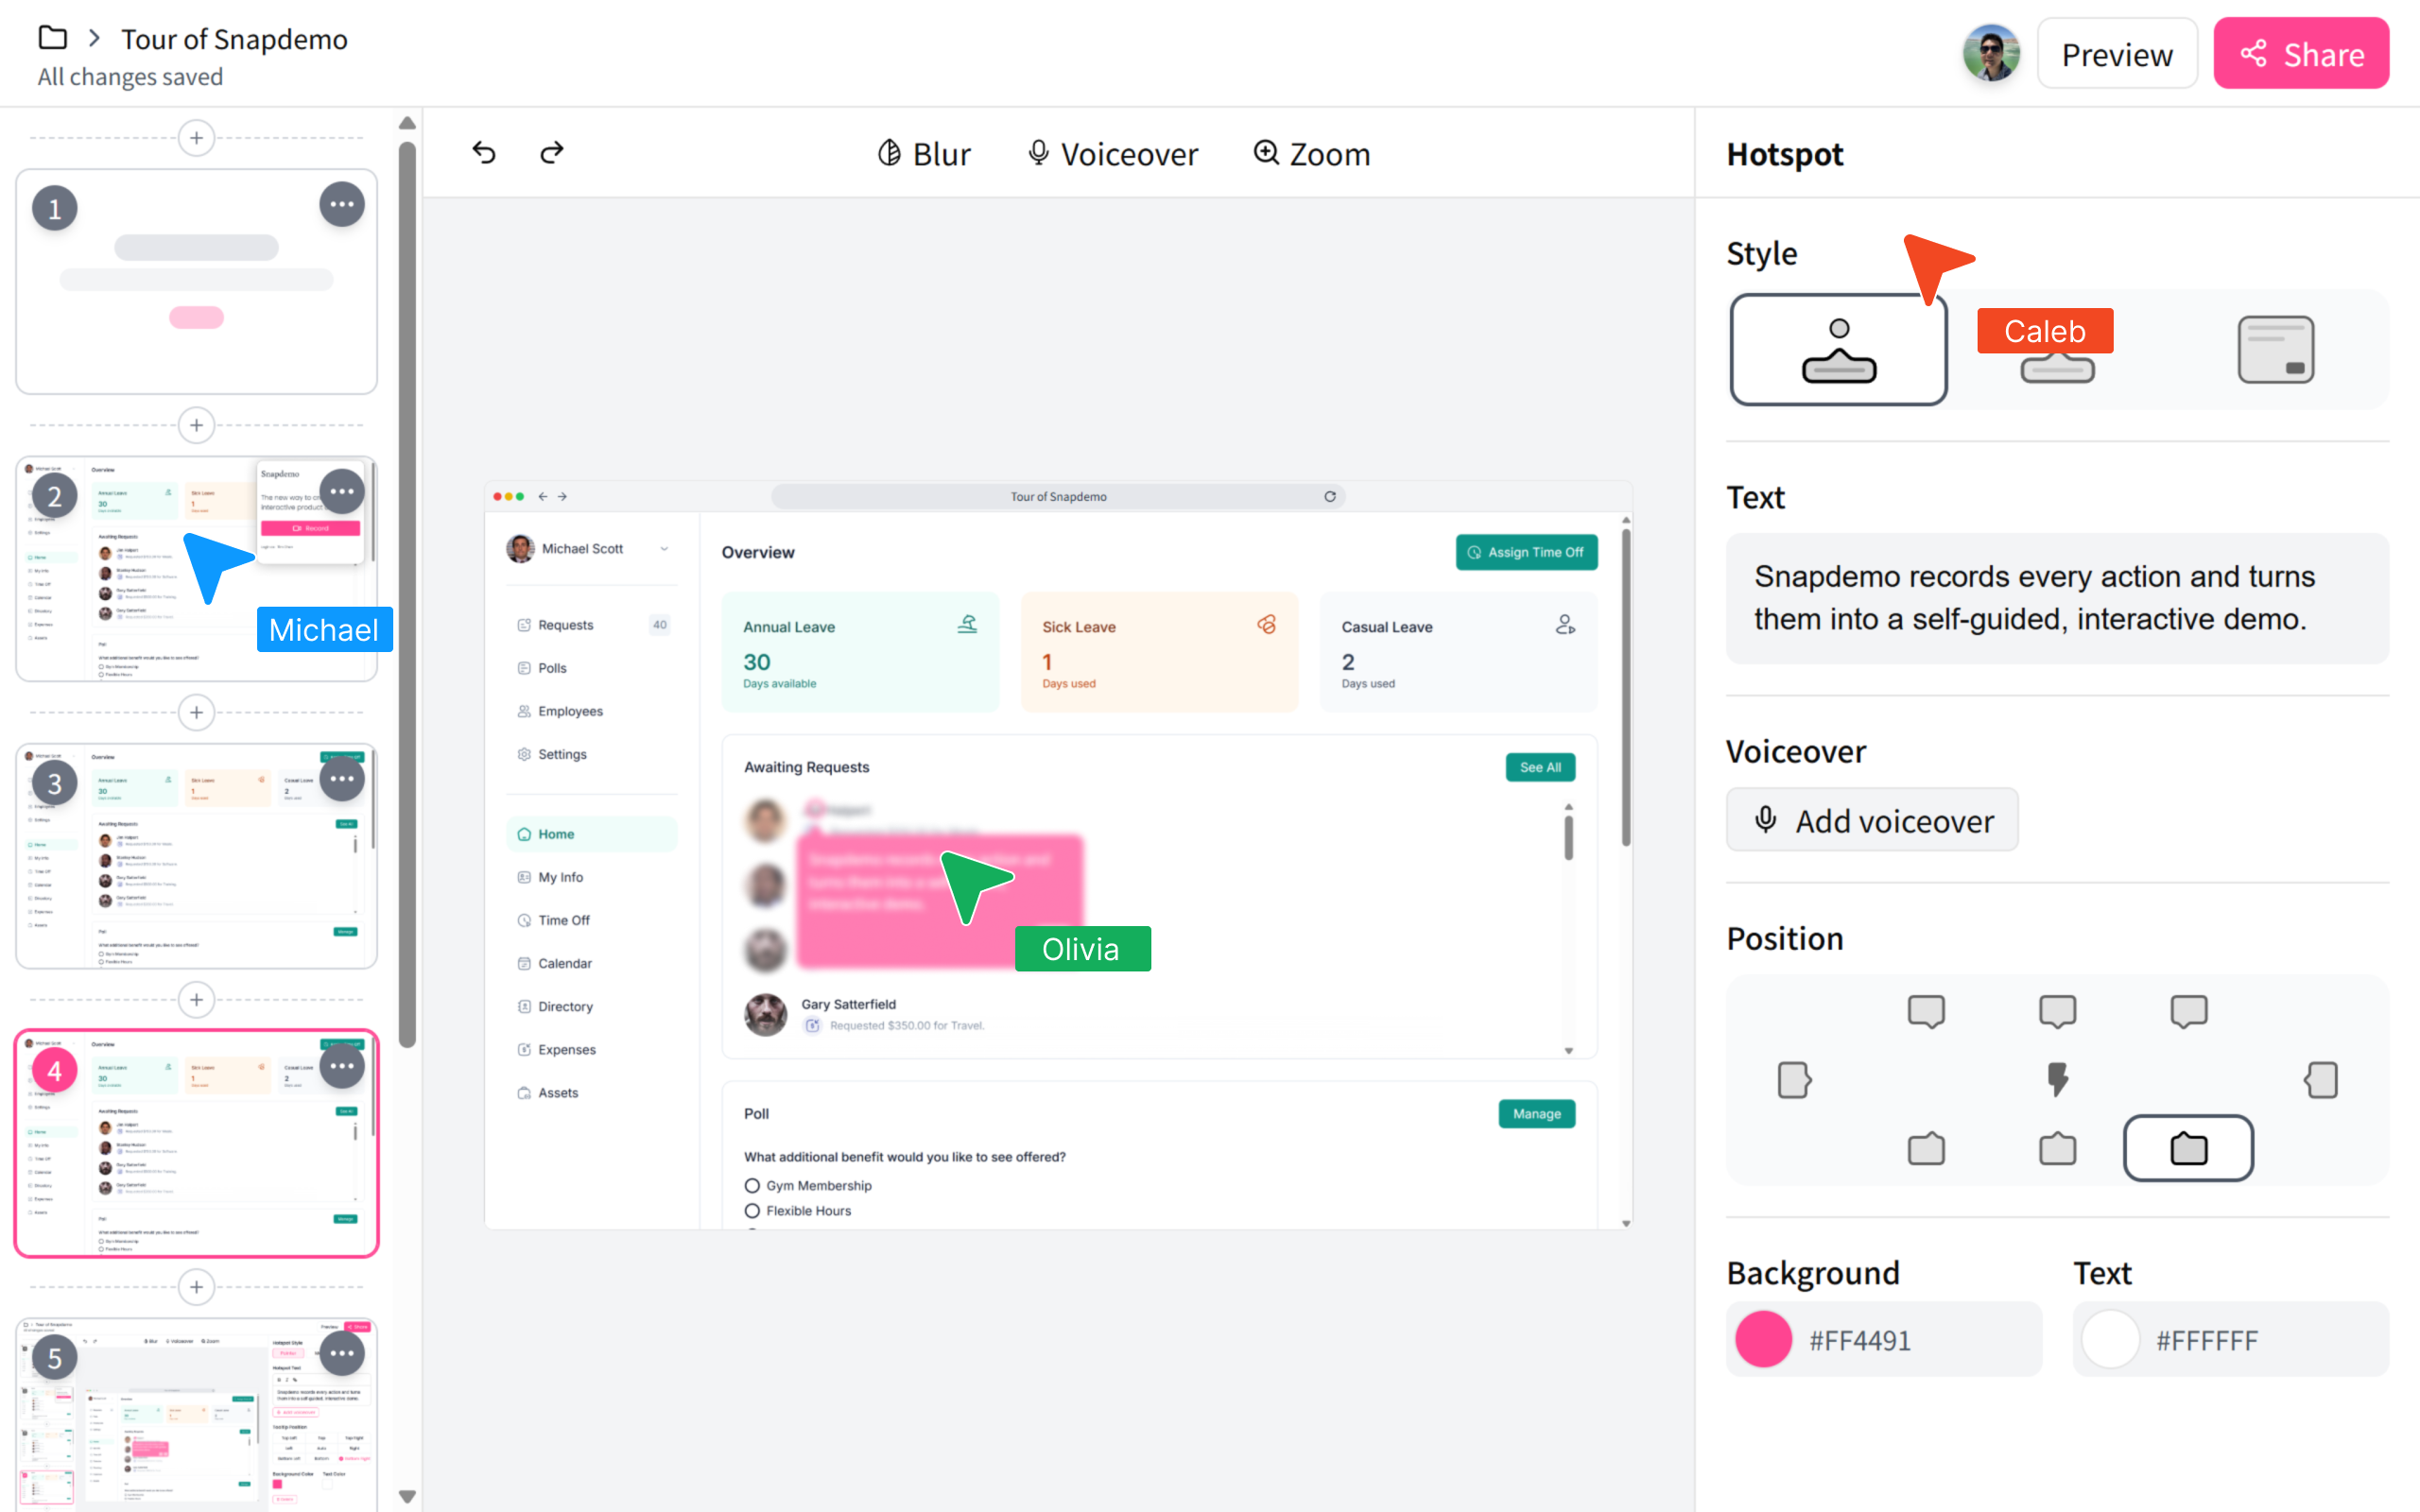The height and width of the screenshot is (1512, 2420).
Task: Add a step between steps 3 and 4
Action: point(196,1000)
